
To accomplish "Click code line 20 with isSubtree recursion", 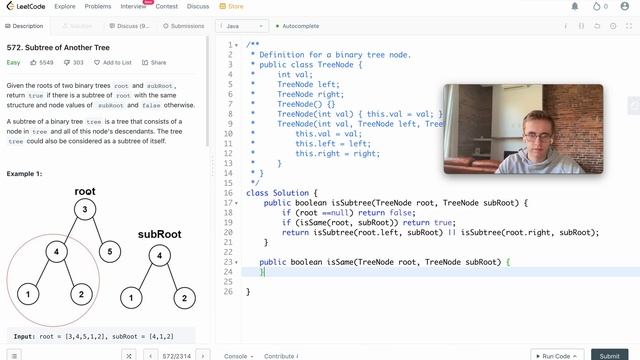I will pyautogui.click(x=440, y=232).
